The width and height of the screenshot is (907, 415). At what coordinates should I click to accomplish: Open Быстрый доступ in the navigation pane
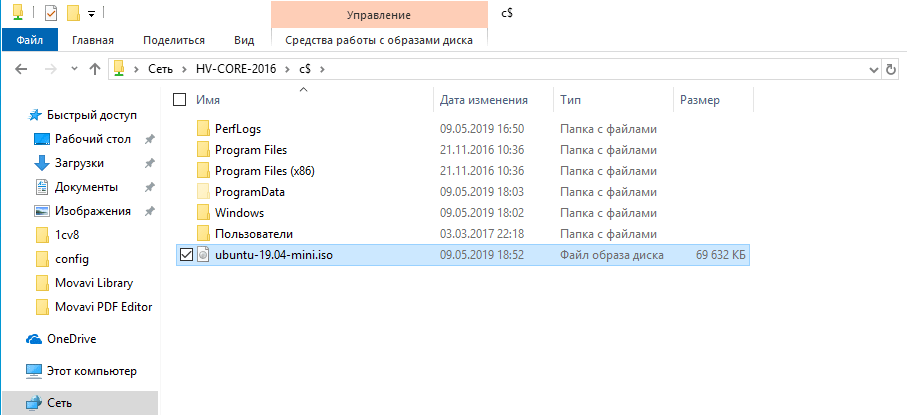click(92, 115)
